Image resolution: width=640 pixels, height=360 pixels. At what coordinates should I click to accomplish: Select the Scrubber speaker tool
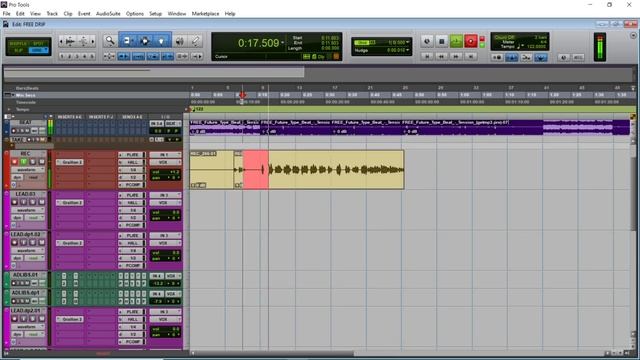[x=180, y=41]
